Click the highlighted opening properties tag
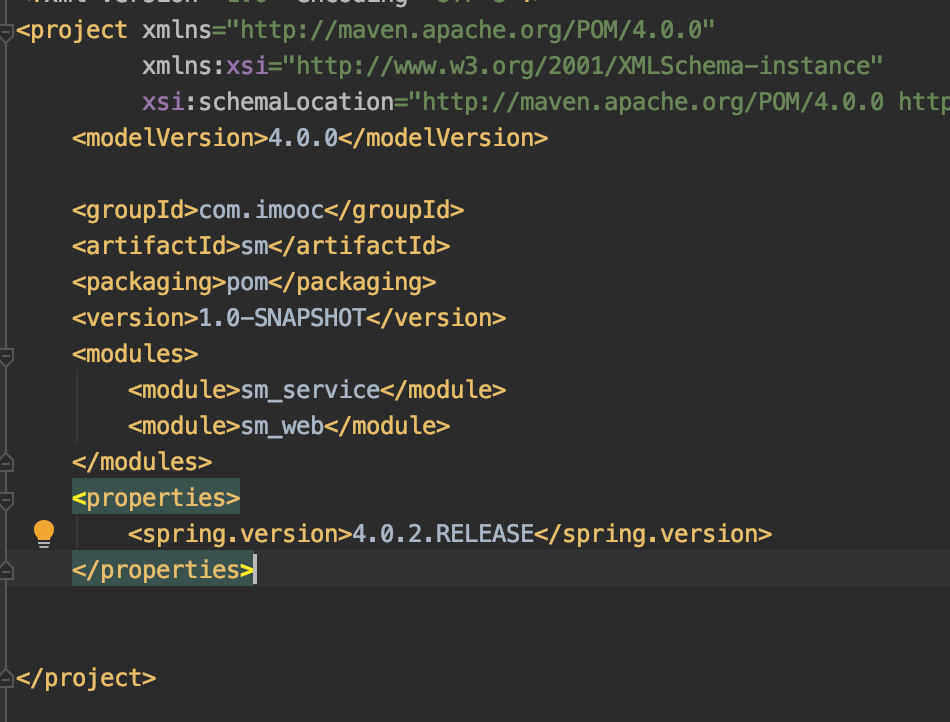950x722 pixels. (x=156, y=498)
